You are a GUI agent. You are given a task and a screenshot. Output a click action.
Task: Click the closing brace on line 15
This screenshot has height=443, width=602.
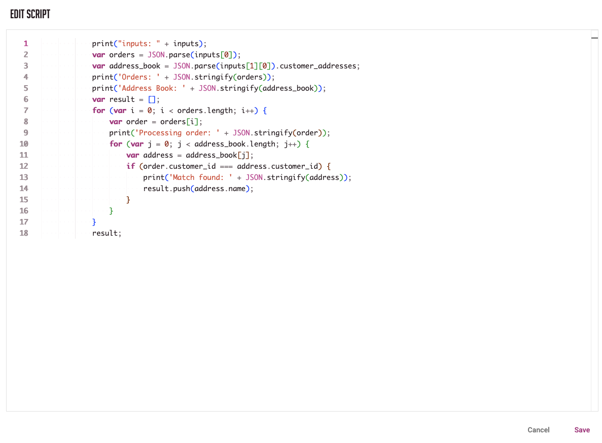[x=128, y=200]
